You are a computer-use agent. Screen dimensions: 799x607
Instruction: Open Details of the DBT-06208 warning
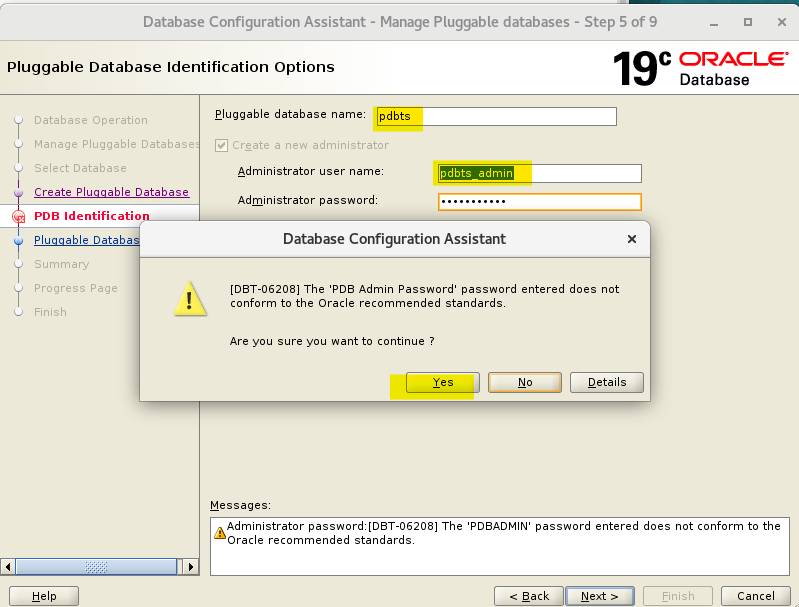tap(606, 382)
